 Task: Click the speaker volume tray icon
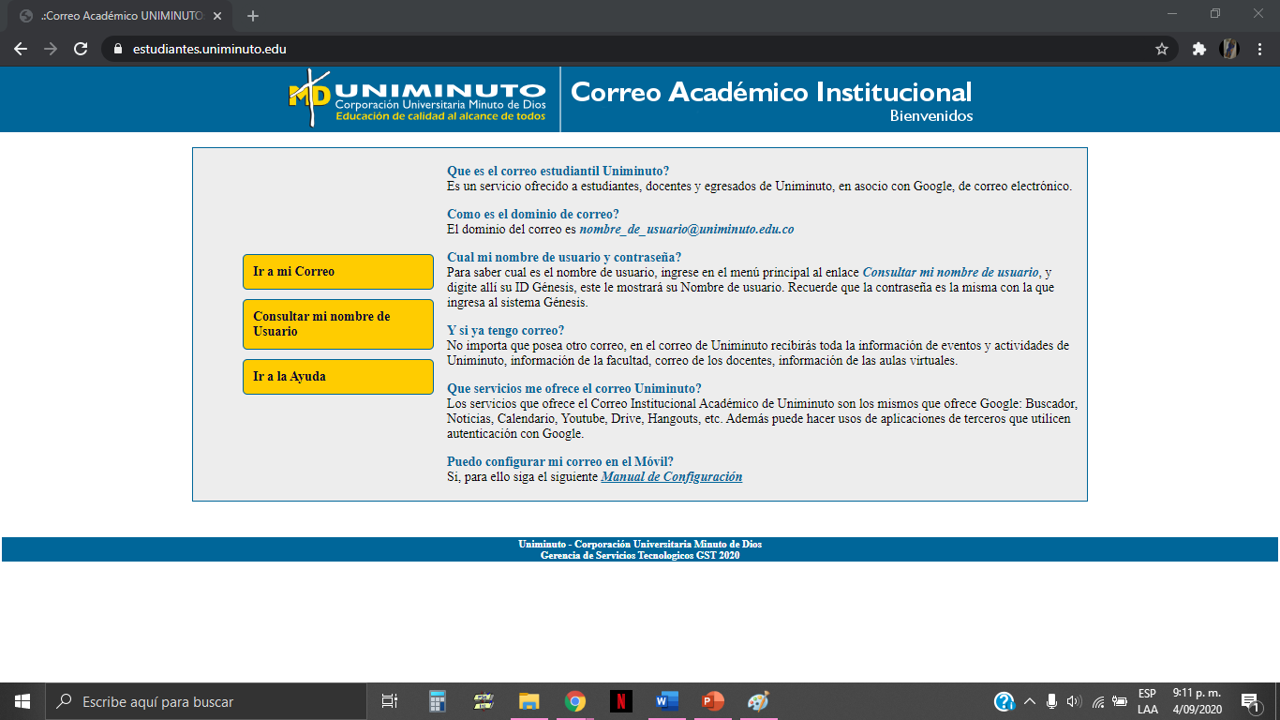(x=1074, y=701)
